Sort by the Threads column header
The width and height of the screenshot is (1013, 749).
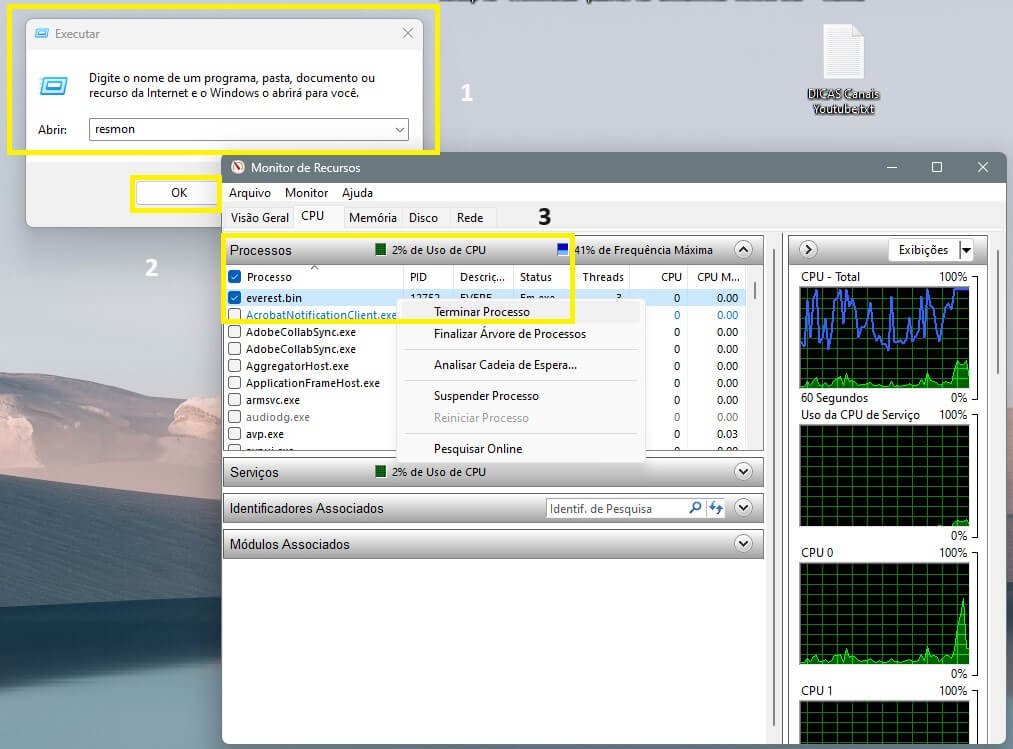[603, 277]
